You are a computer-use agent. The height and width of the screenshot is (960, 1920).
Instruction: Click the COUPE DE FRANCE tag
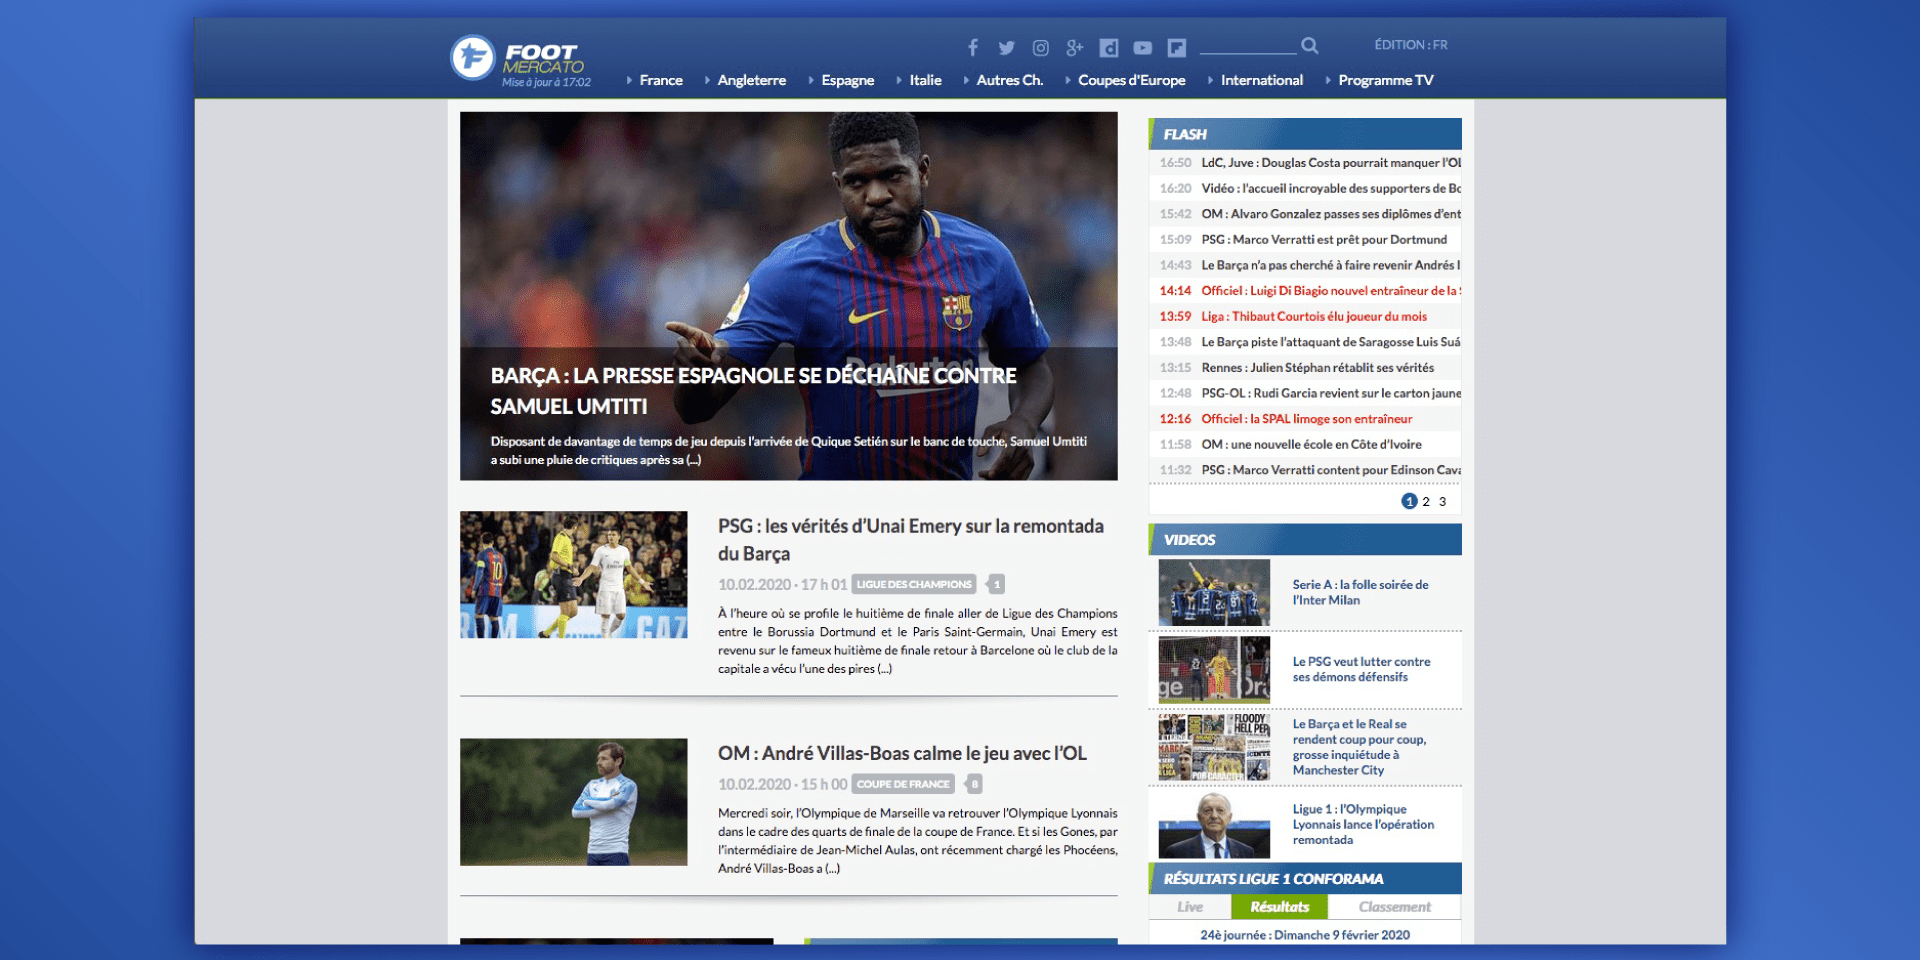[903, 784]
